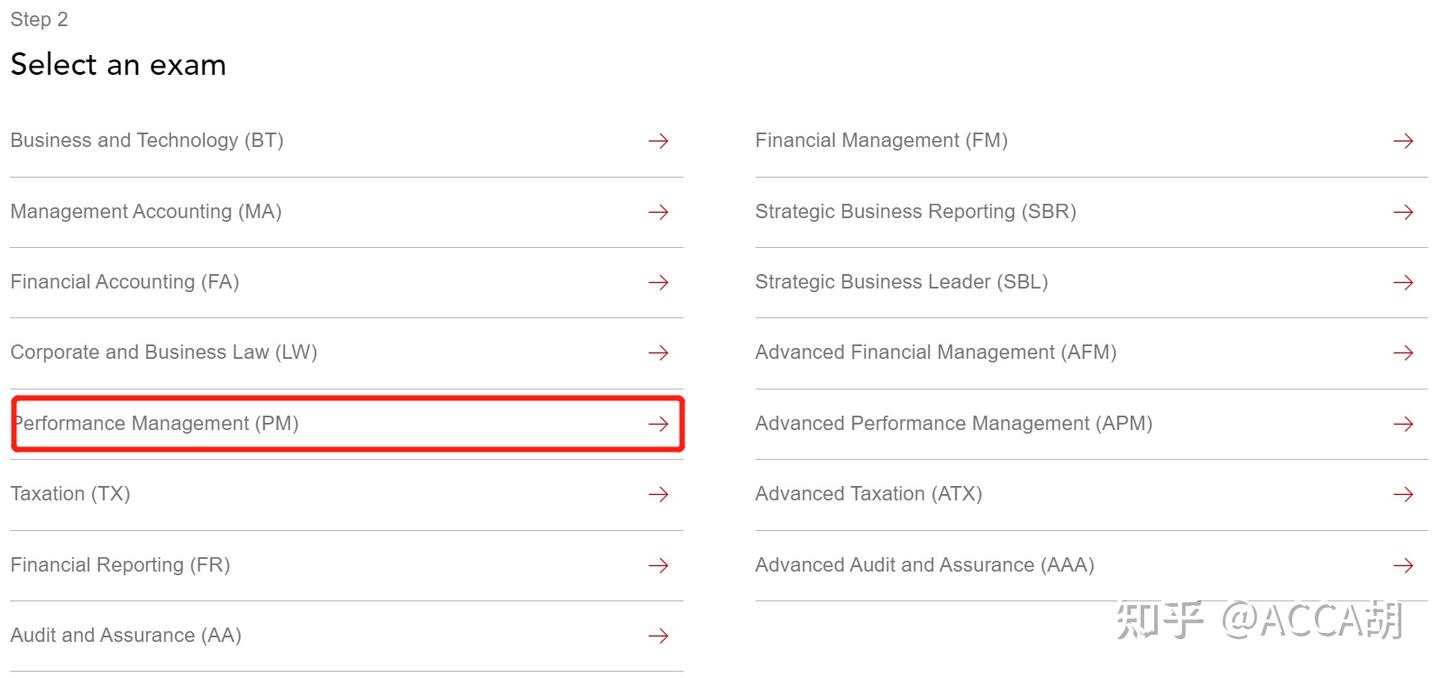Click the arrow for Financial Management (FM)

click(1403, 141)
